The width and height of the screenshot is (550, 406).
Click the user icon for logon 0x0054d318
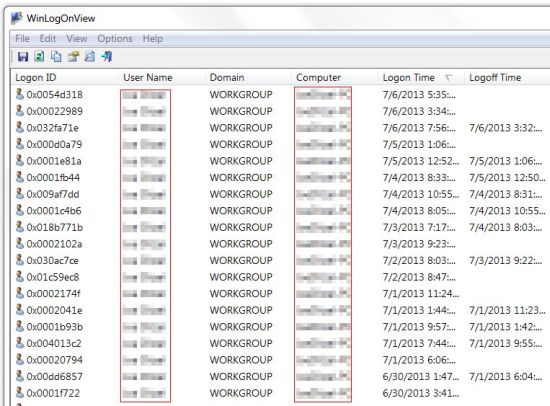[x=20, y=94]
